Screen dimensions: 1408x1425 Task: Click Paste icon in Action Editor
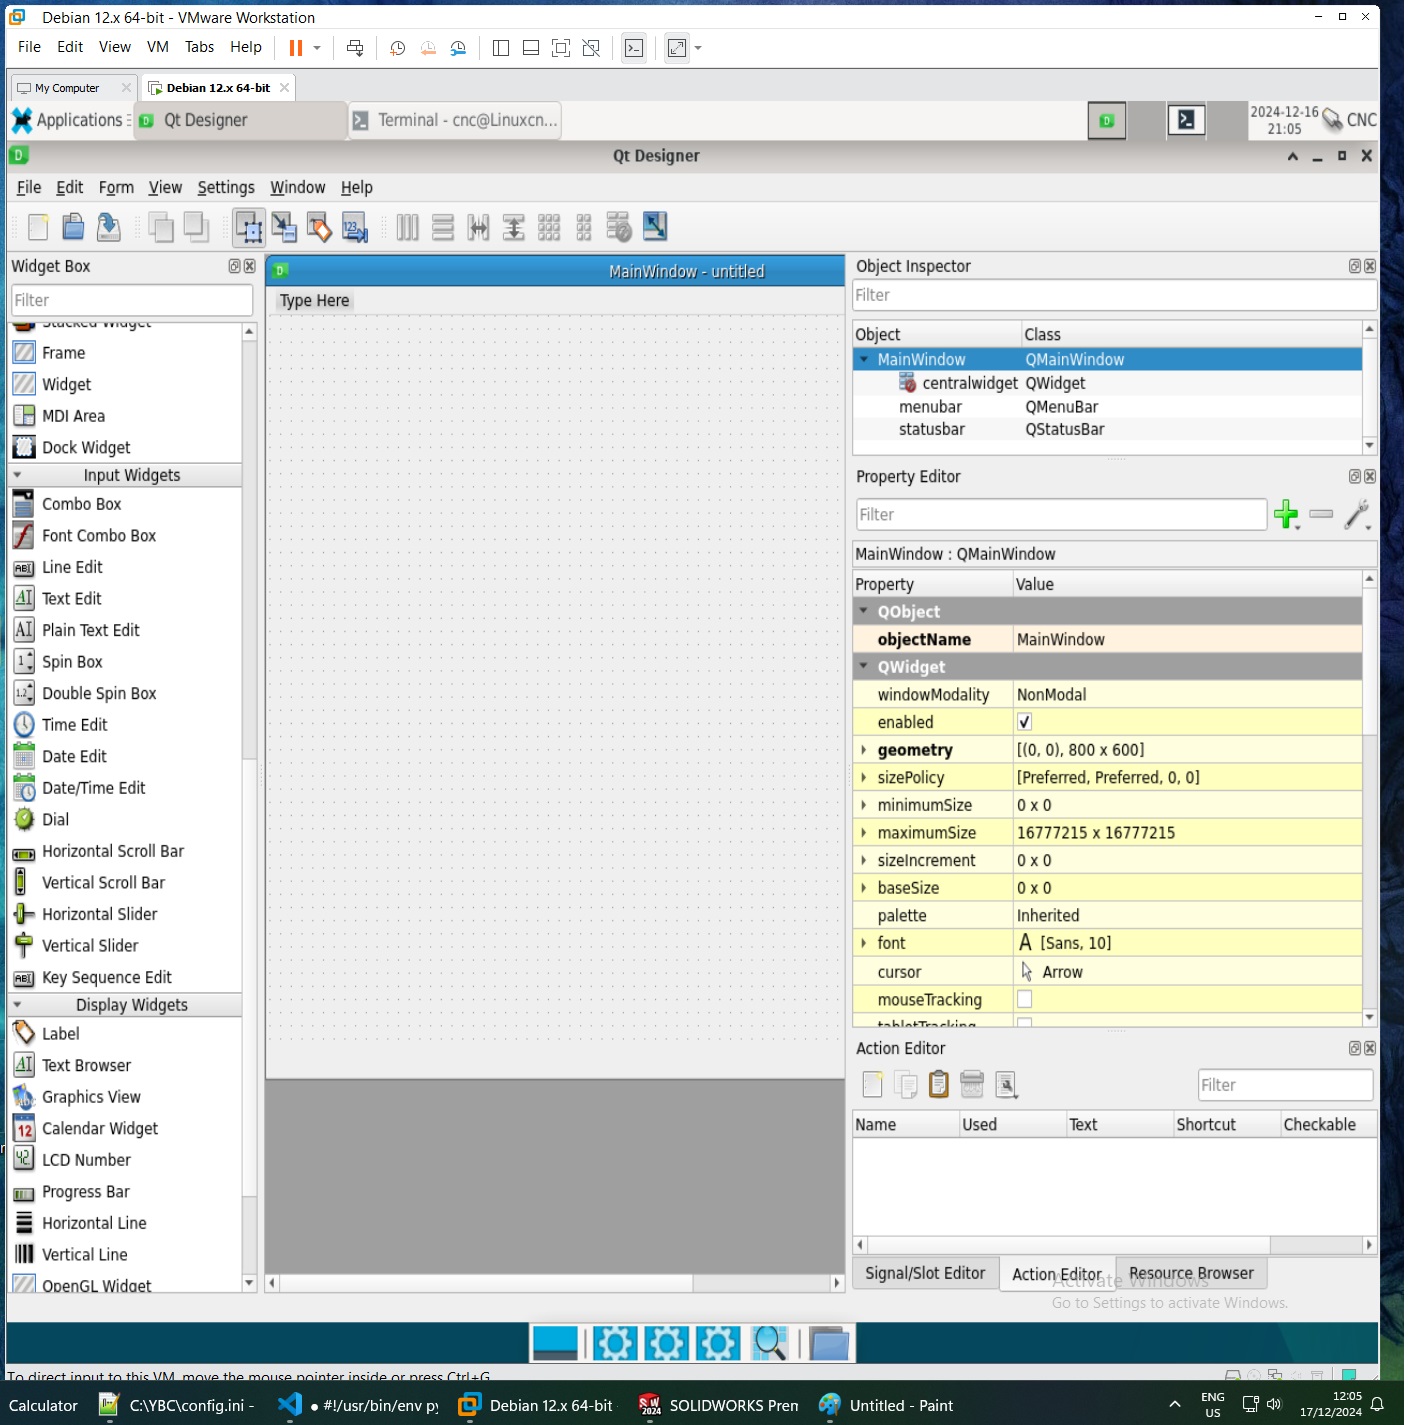(939, 1085)
